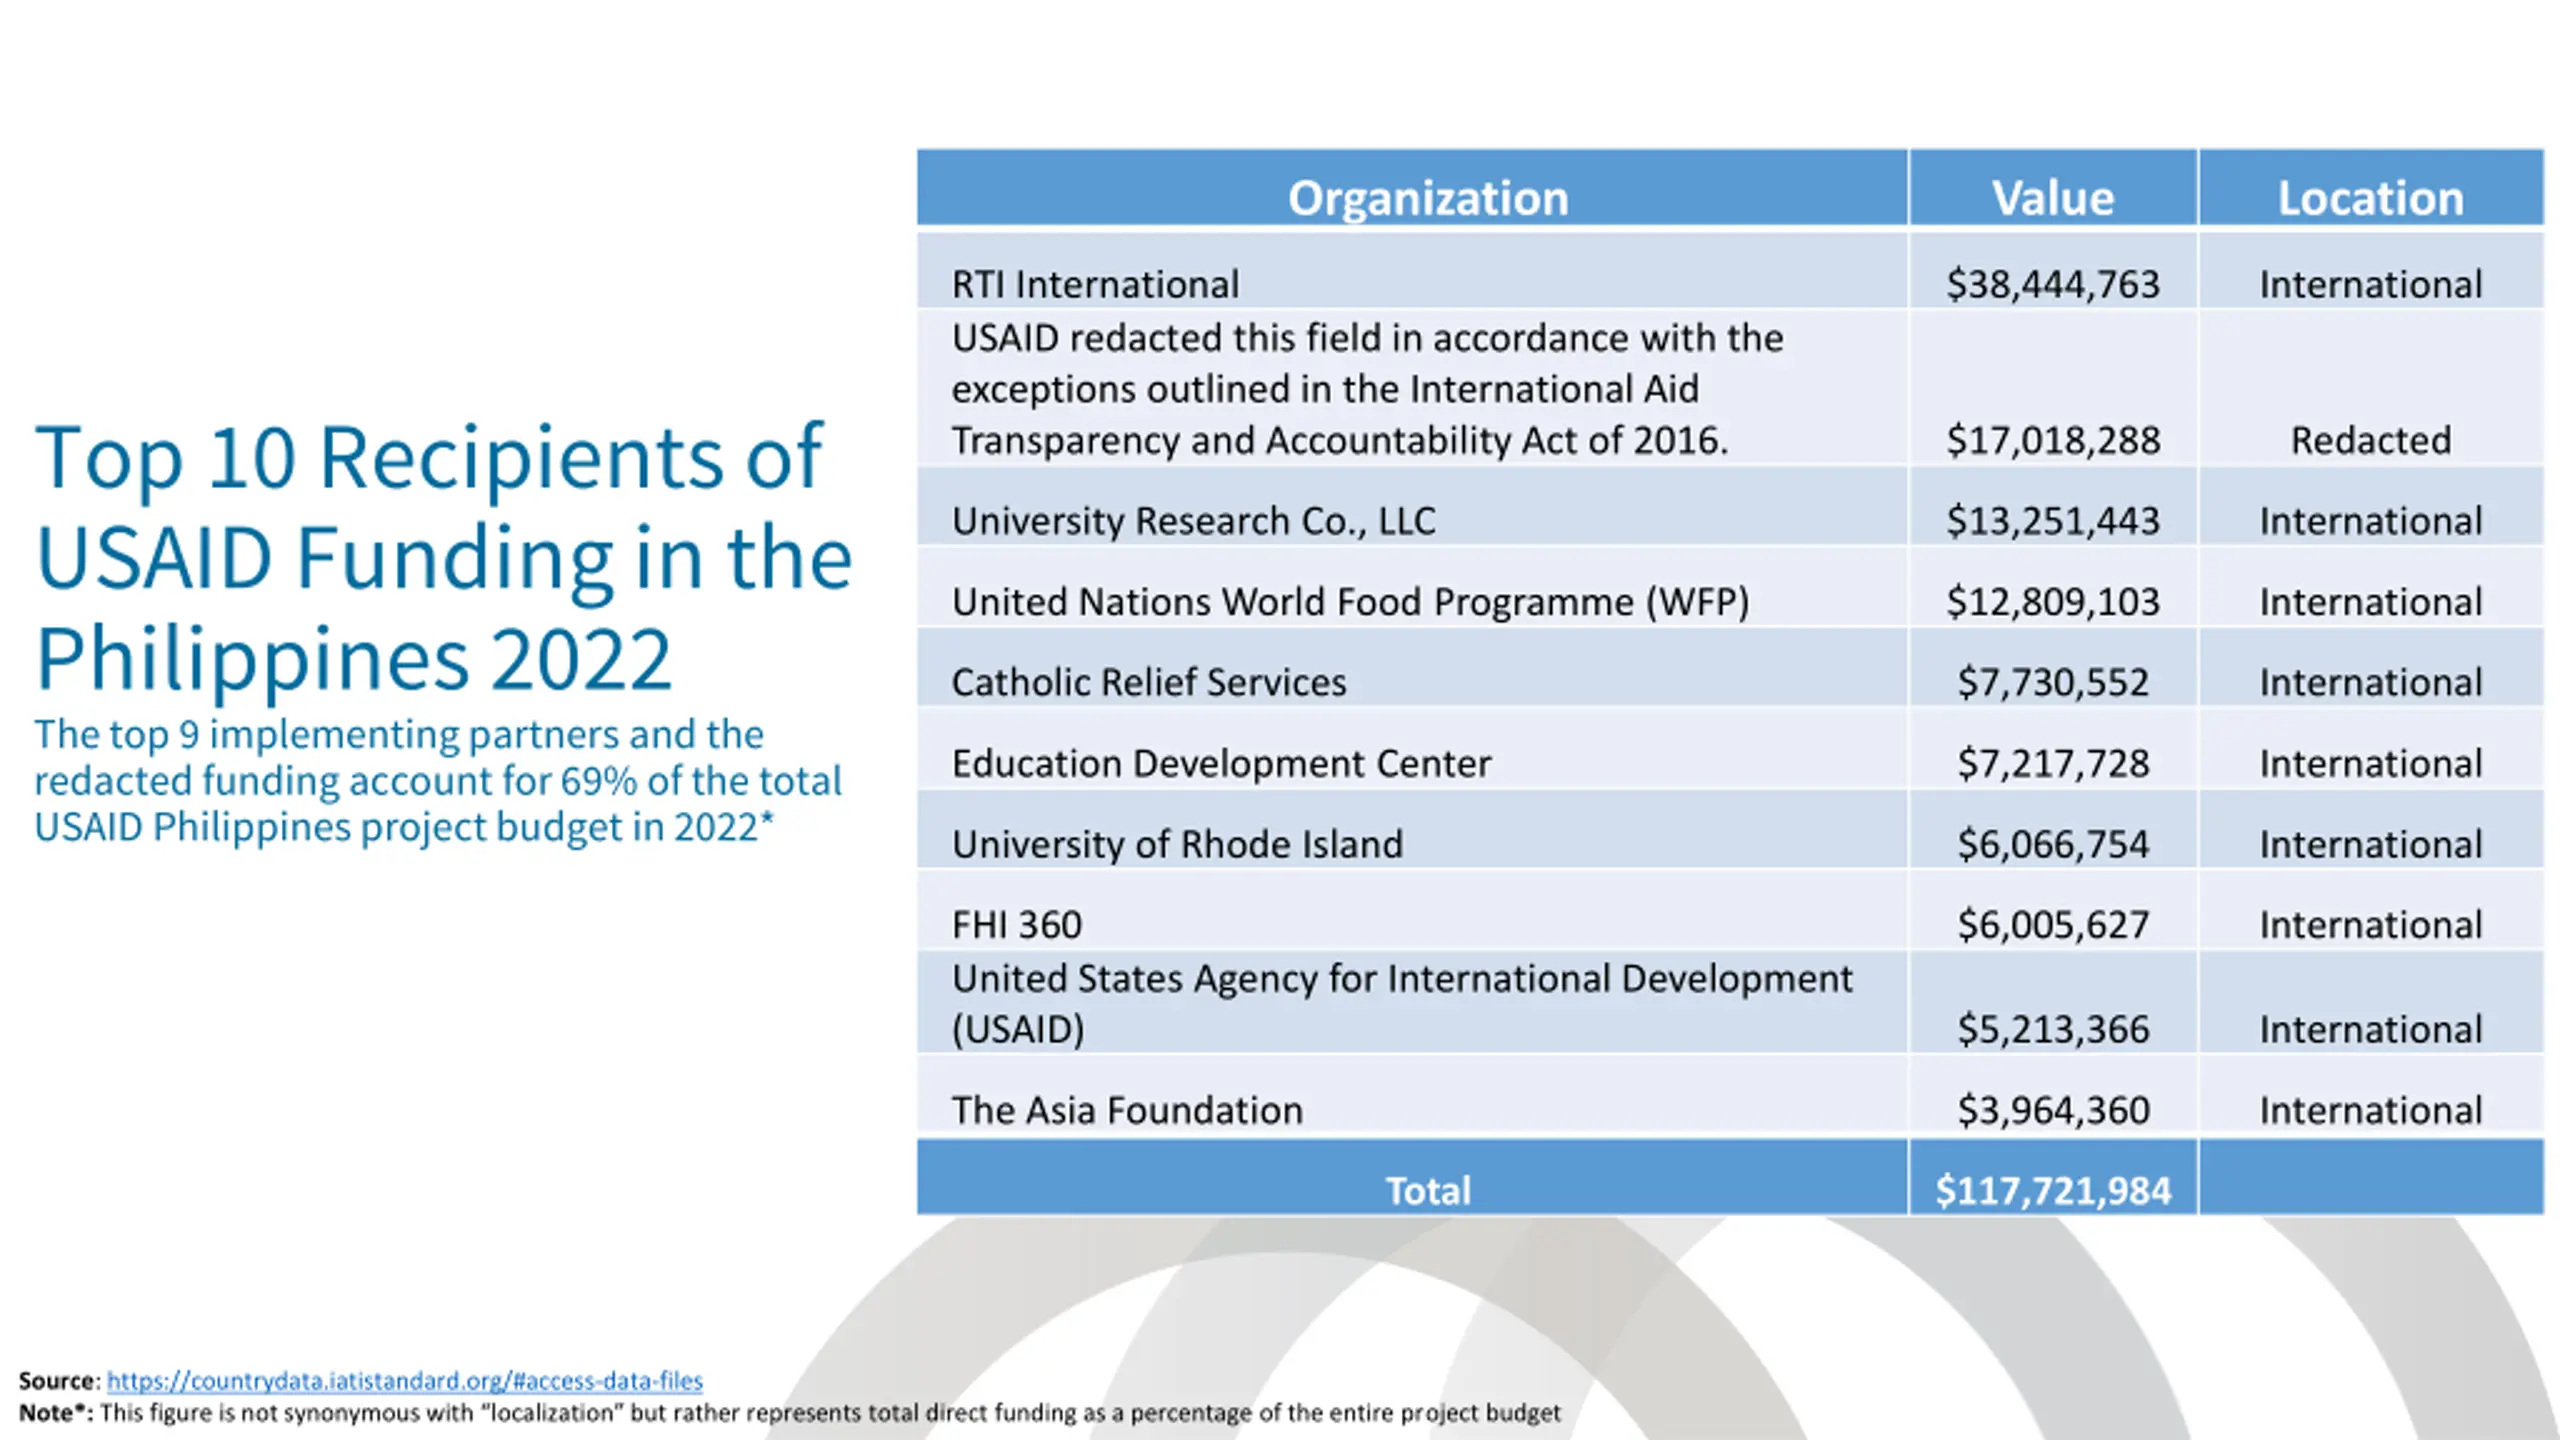Select the FHI 360 cell
Screen dimensions: 2560x1440
(x=1016, y=924)
